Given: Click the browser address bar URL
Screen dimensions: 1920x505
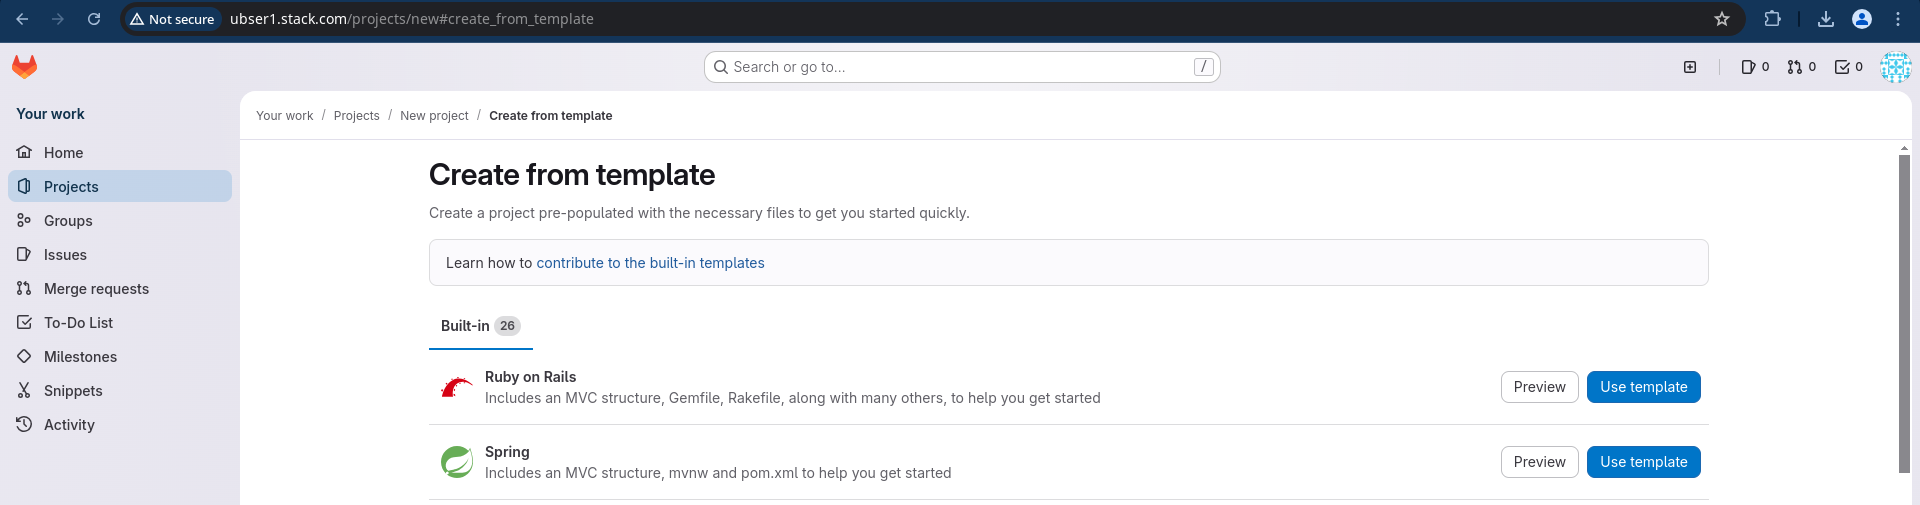Looking at the screenshot, I should [x=412, y=19].
